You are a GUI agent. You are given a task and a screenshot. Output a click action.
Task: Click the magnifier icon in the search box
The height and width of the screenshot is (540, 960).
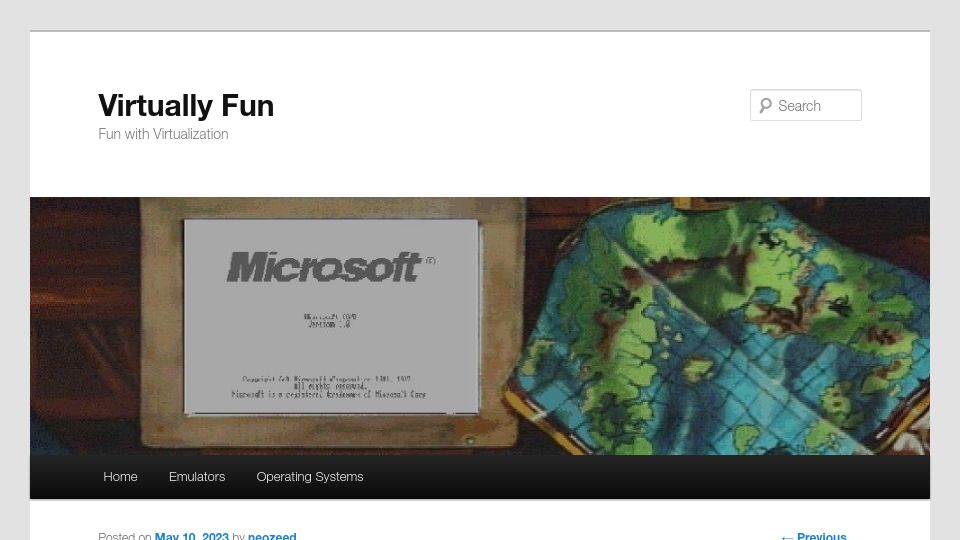pos(765,105)
